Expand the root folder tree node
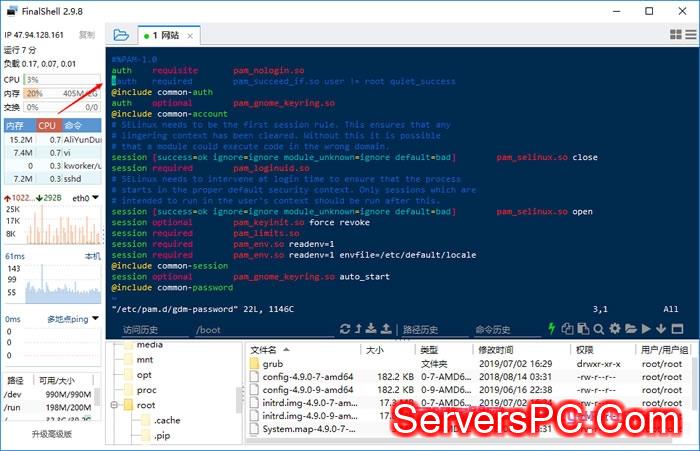The height and width of the screenshot is (451, 700). (113, 405)
